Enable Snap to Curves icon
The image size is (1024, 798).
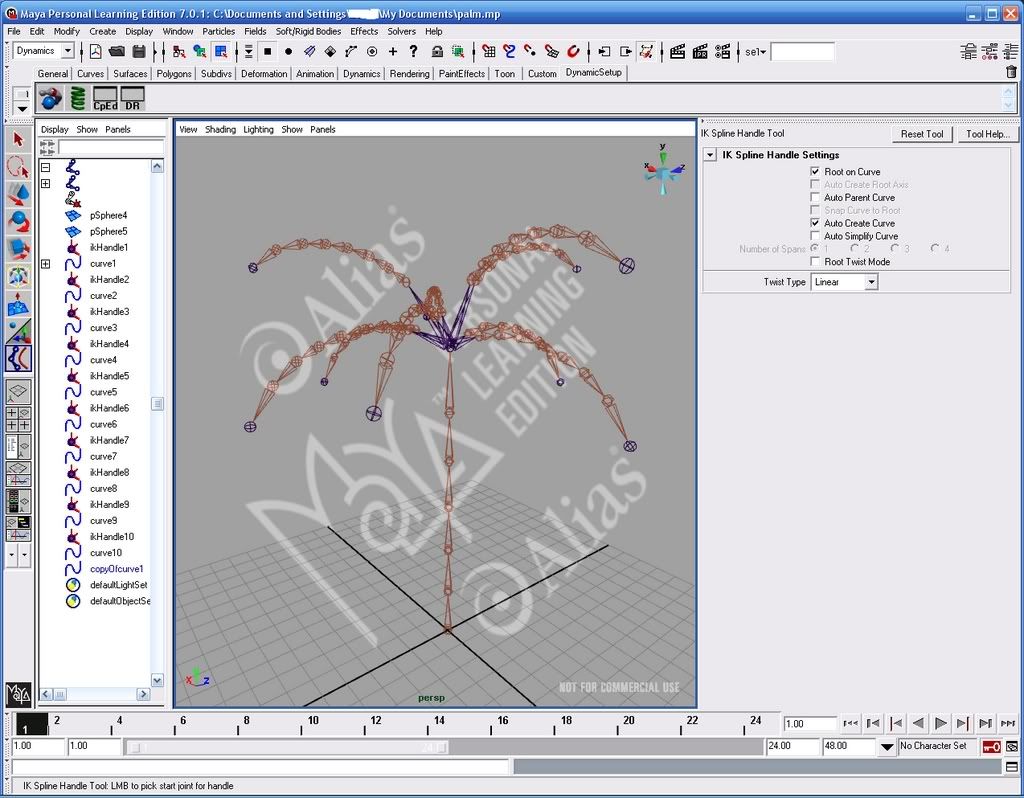coord(510,52)
